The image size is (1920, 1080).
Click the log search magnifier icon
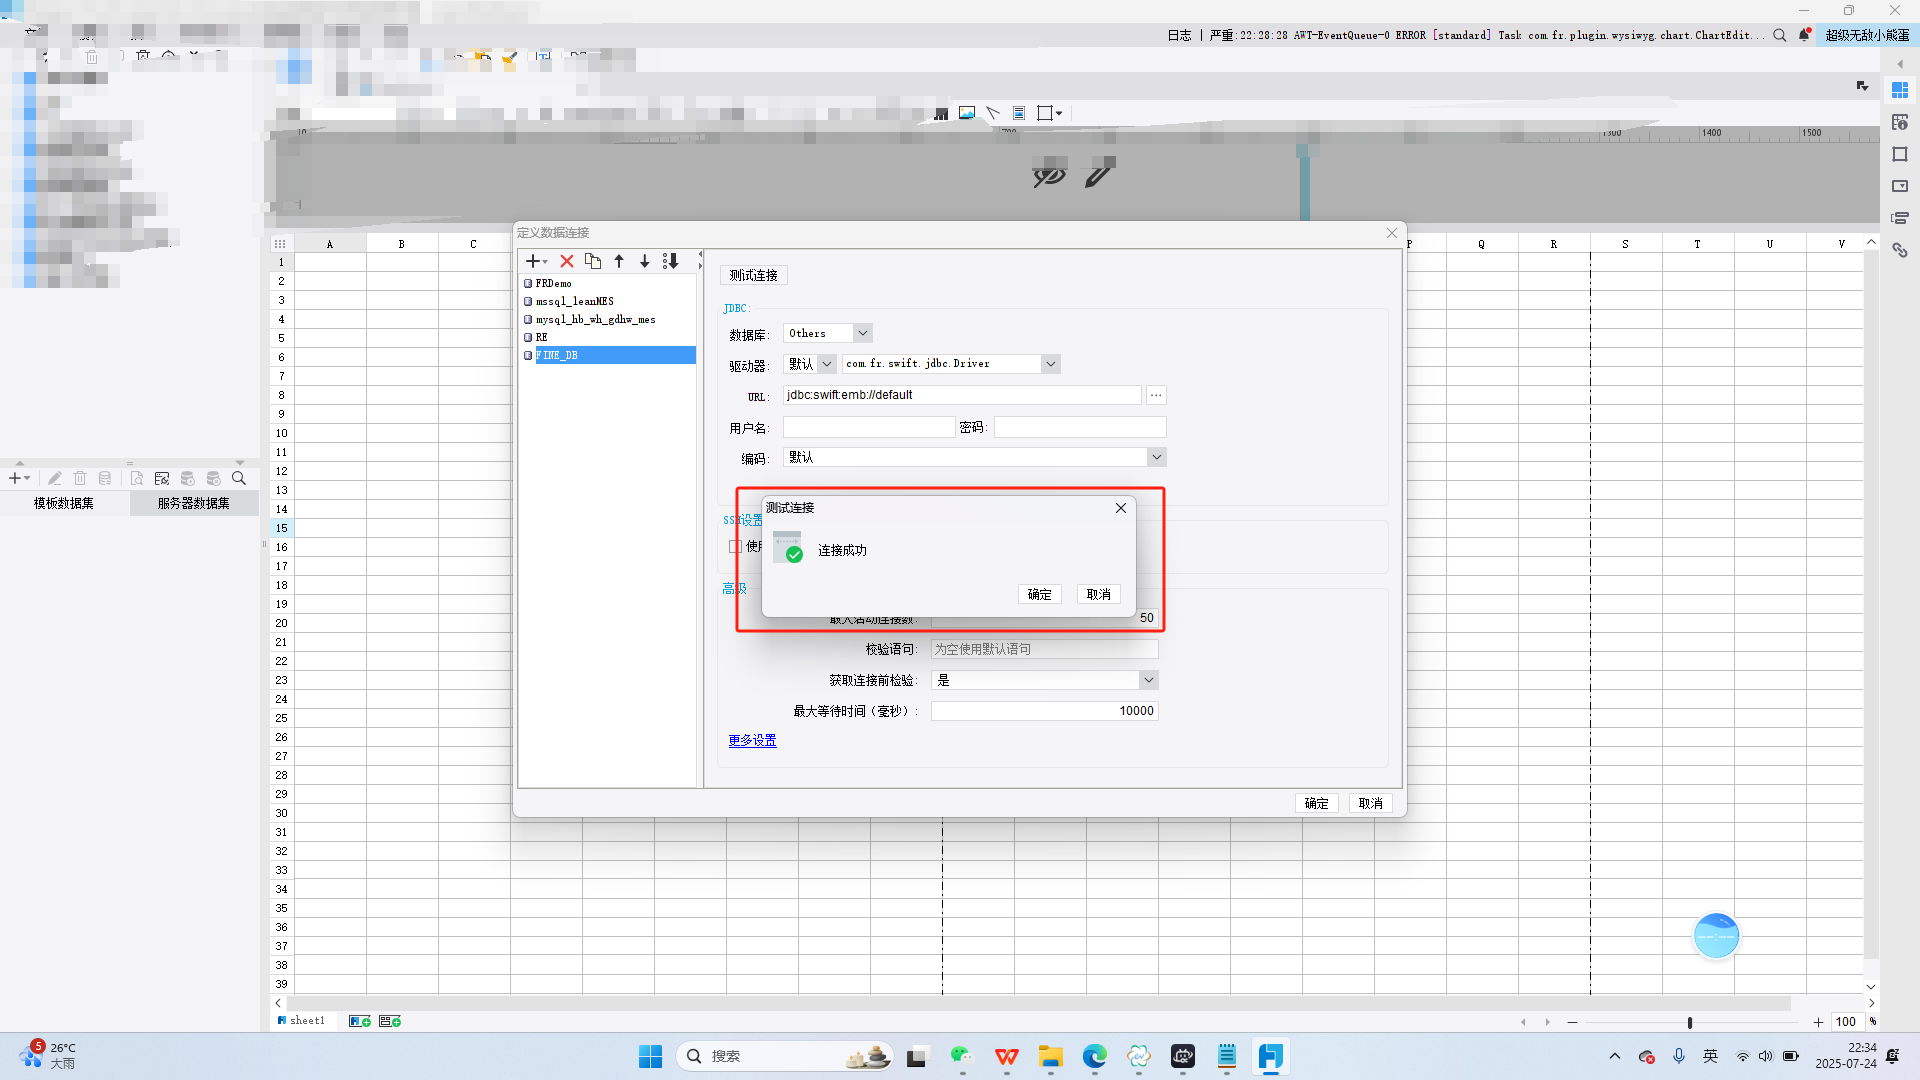tap(1780, 35)
